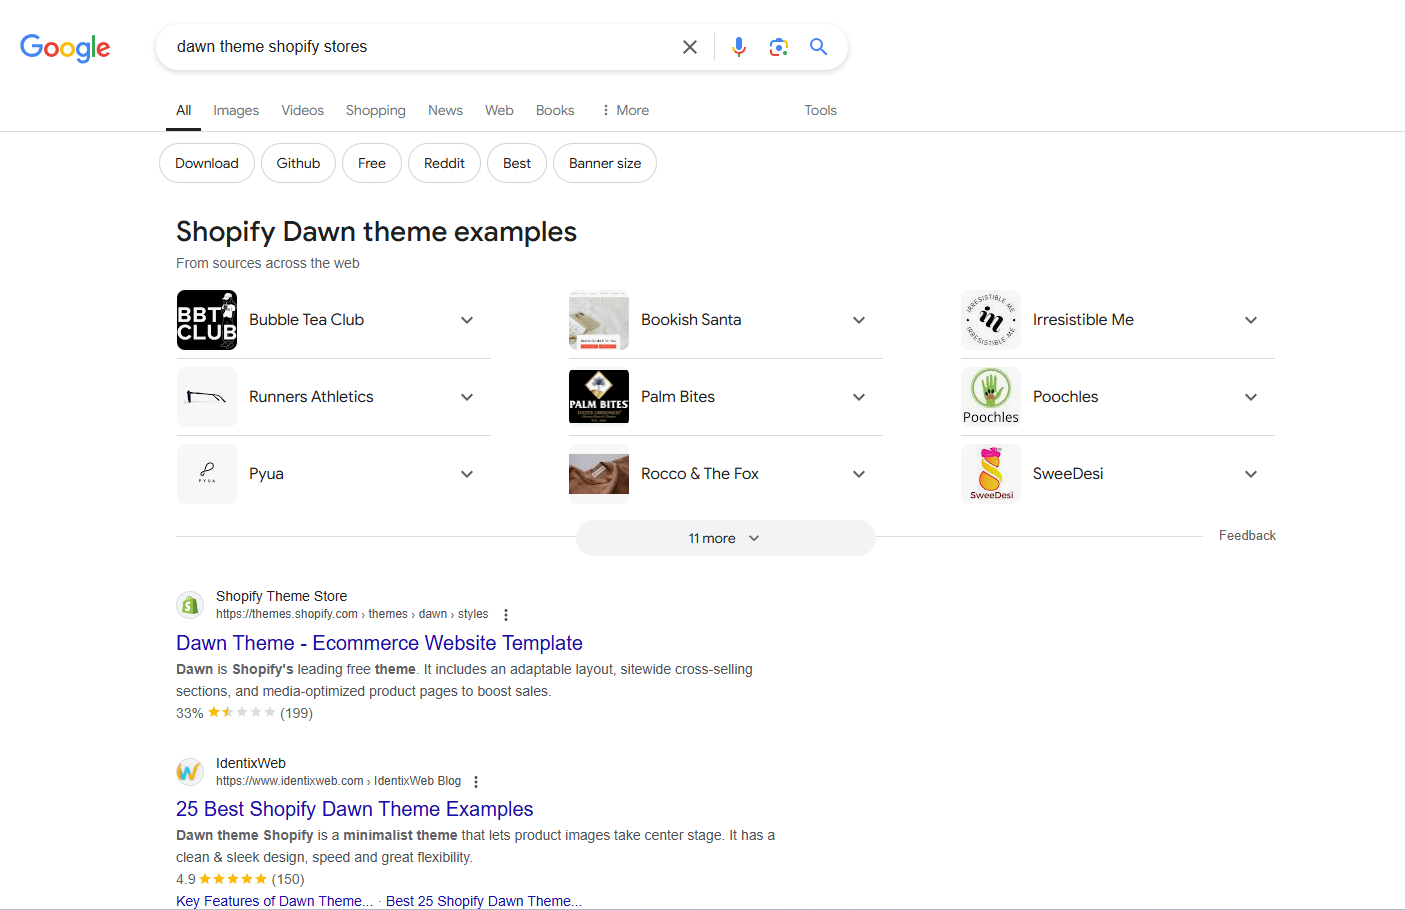Click Irresistible Me name
The width and height of the screenshot is (1405, 910).
coord(1083,320)
